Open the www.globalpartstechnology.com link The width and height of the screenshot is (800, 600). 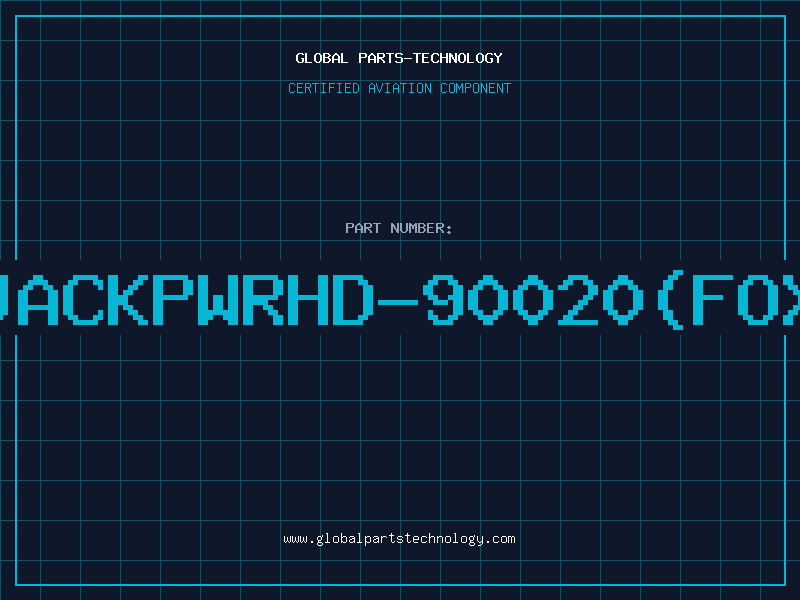coord(399,539)
